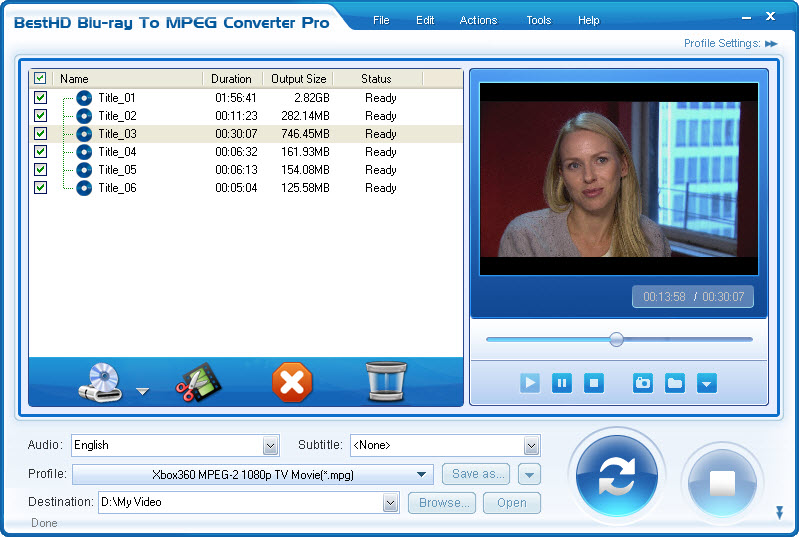This screenshot has height=537, width=799.
Task: Expand the Subtitle dropdown
Action: pos(531,446)
